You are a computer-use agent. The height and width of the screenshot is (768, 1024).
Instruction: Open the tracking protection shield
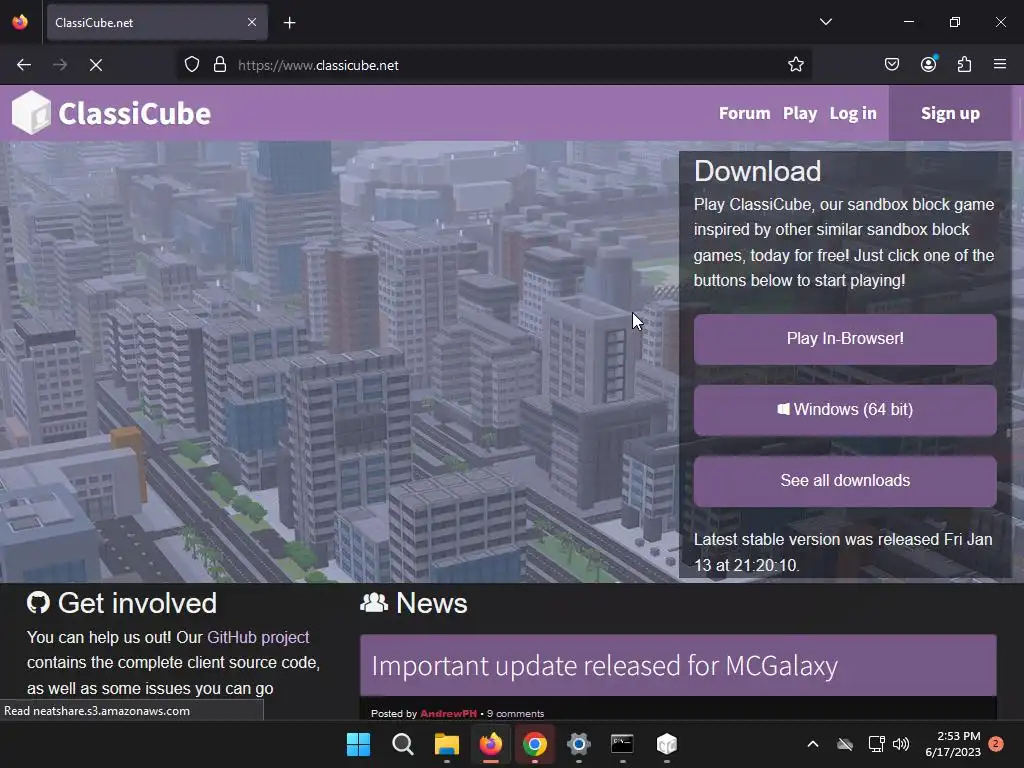(x=191, y=65)
